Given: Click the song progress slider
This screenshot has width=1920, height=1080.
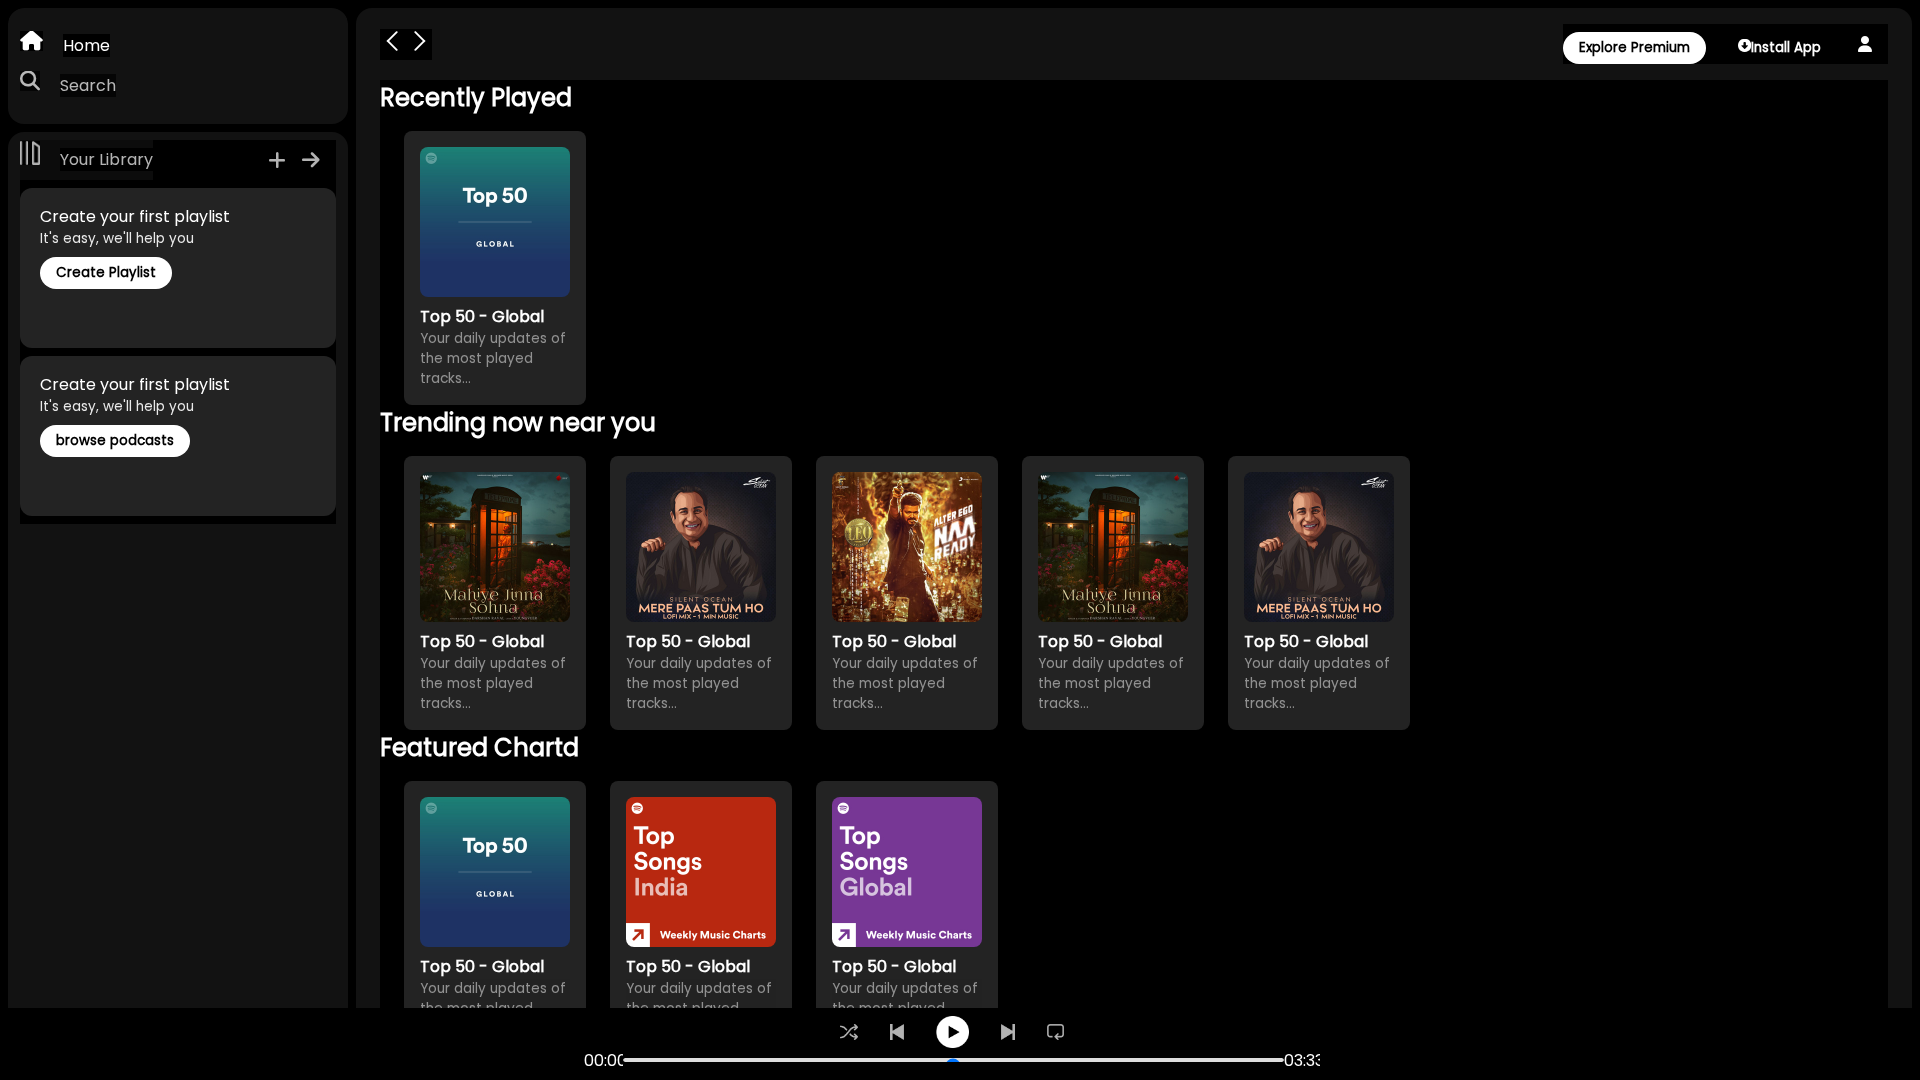Looking at the screenshot, I should click(x=953, y=1060).
